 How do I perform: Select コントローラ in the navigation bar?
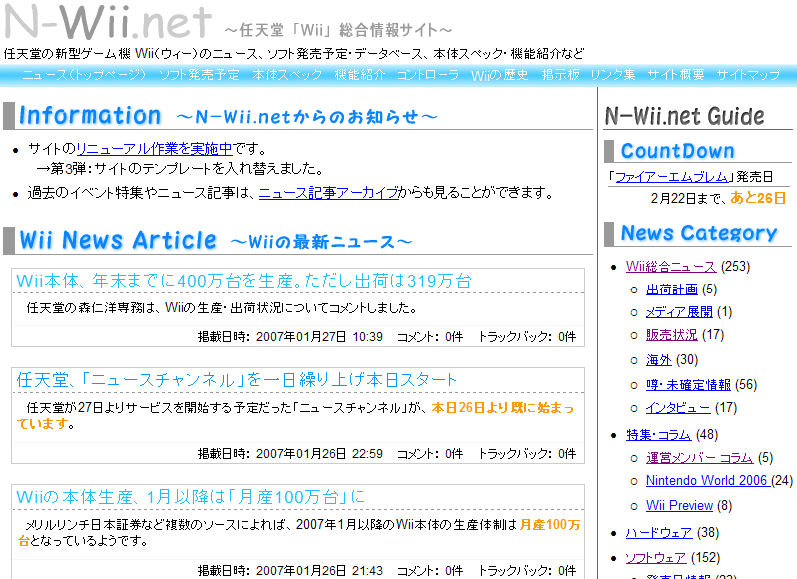tap(427, 75)
